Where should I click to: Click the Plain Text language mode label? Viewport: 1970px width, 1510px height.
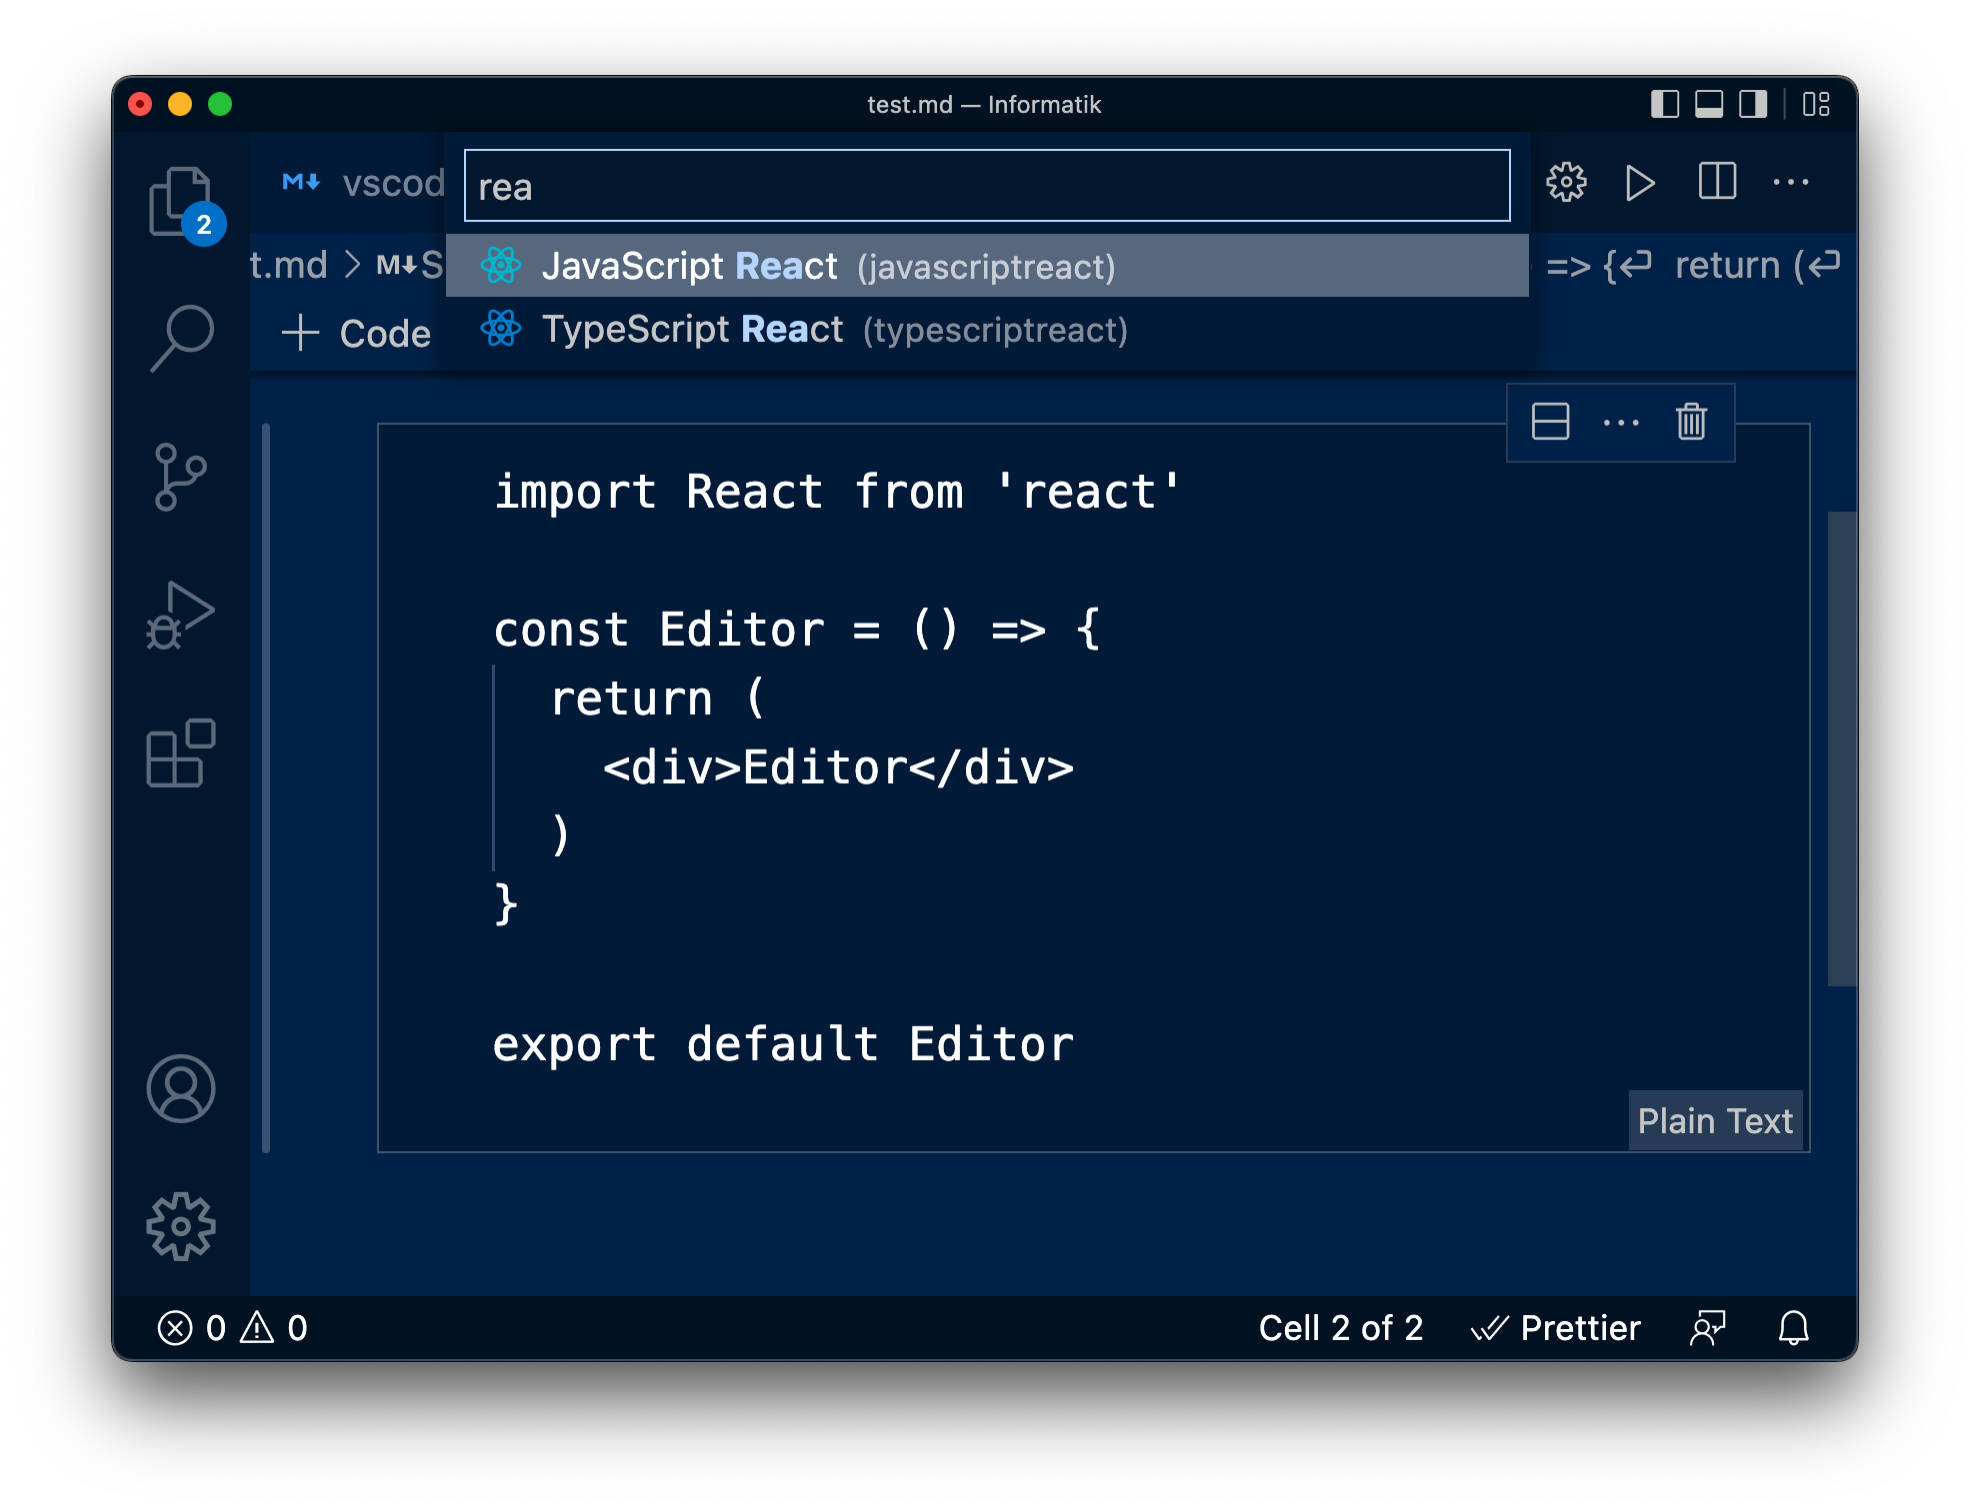pyautogui.click(x=1715, y=1121)
